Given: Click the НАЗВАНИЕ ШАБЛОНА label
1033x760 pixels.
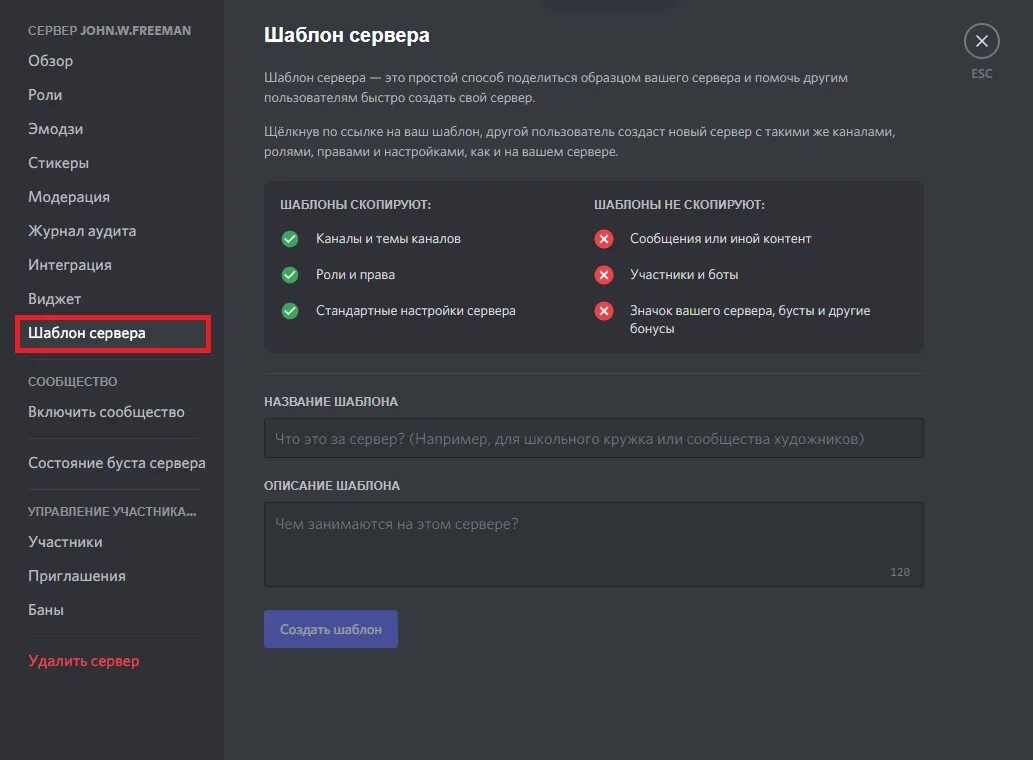Looking at the screenshot, I should (x=331, y=402).
